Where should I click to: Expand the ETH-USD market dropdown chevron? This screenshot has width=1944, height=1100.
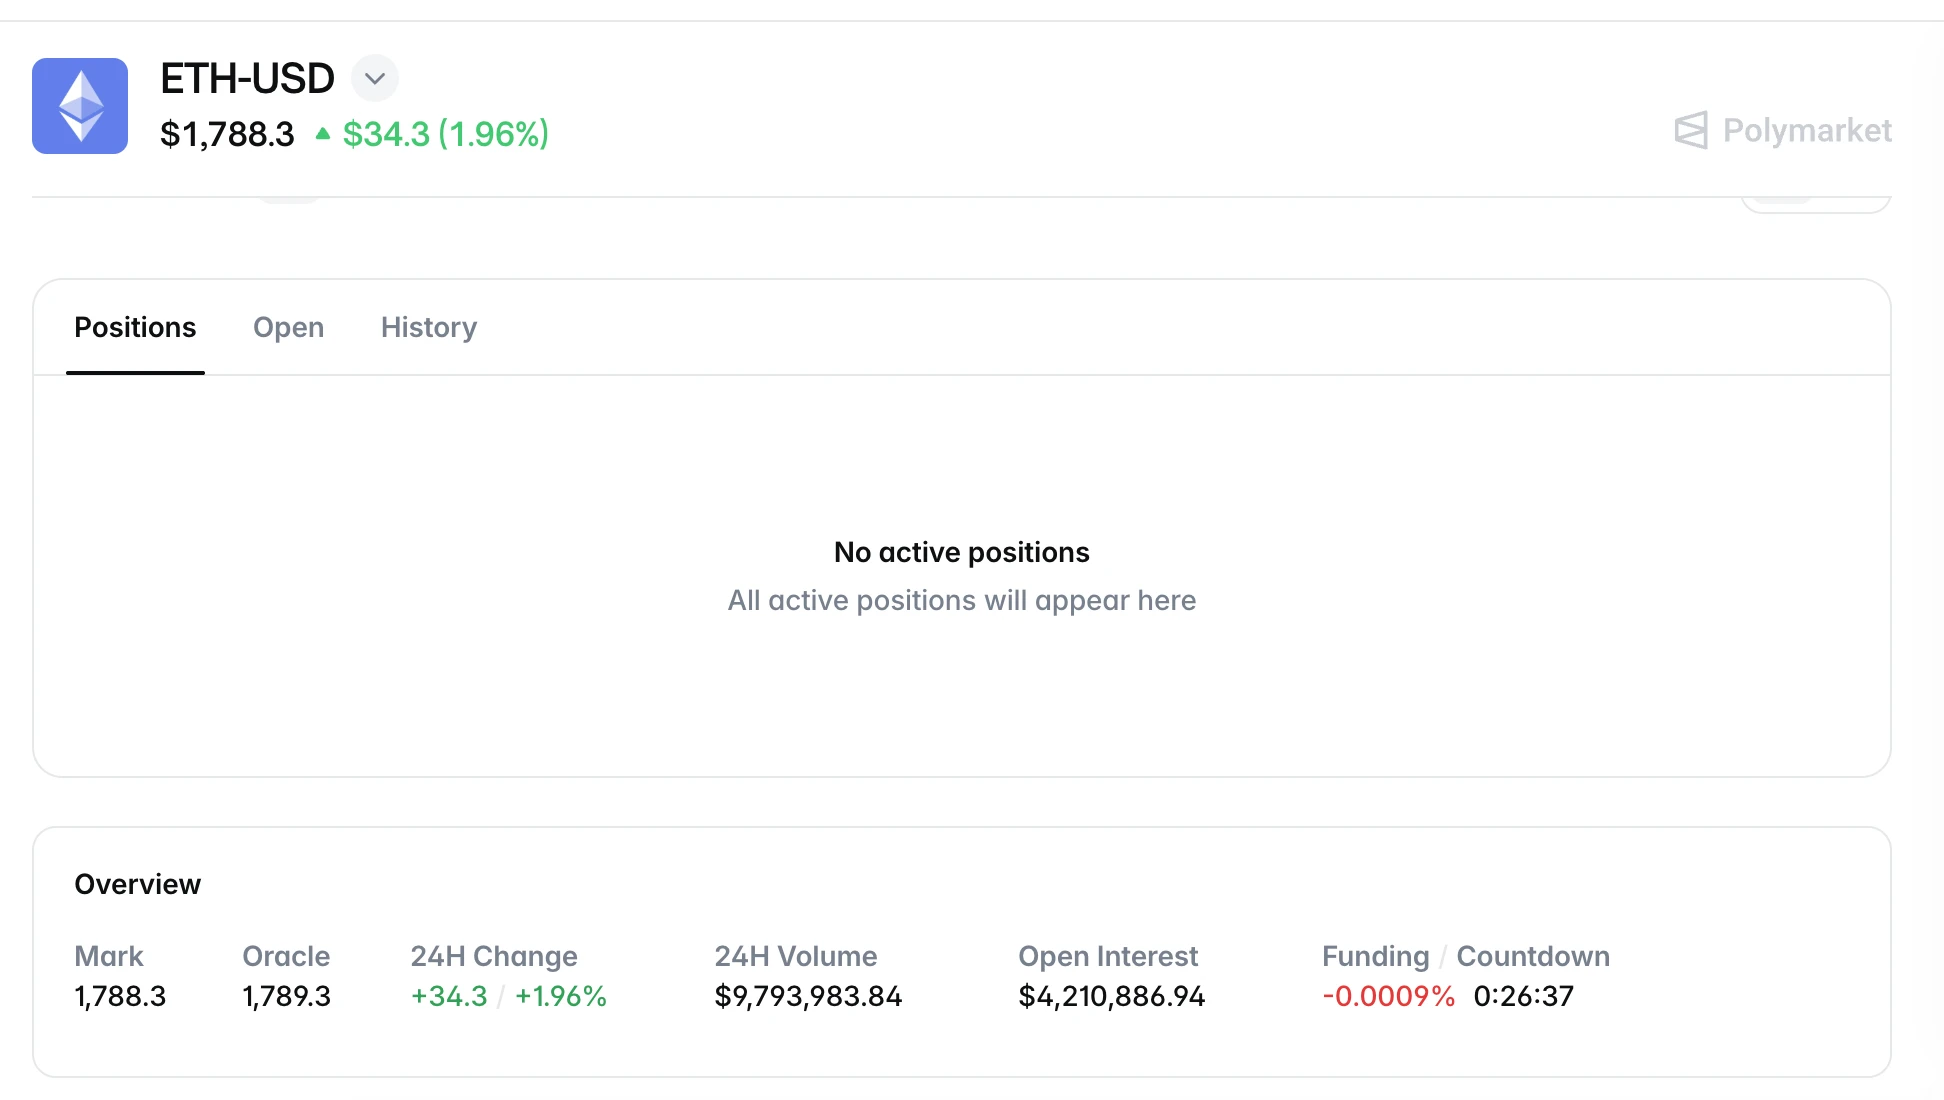click(375, 78)
